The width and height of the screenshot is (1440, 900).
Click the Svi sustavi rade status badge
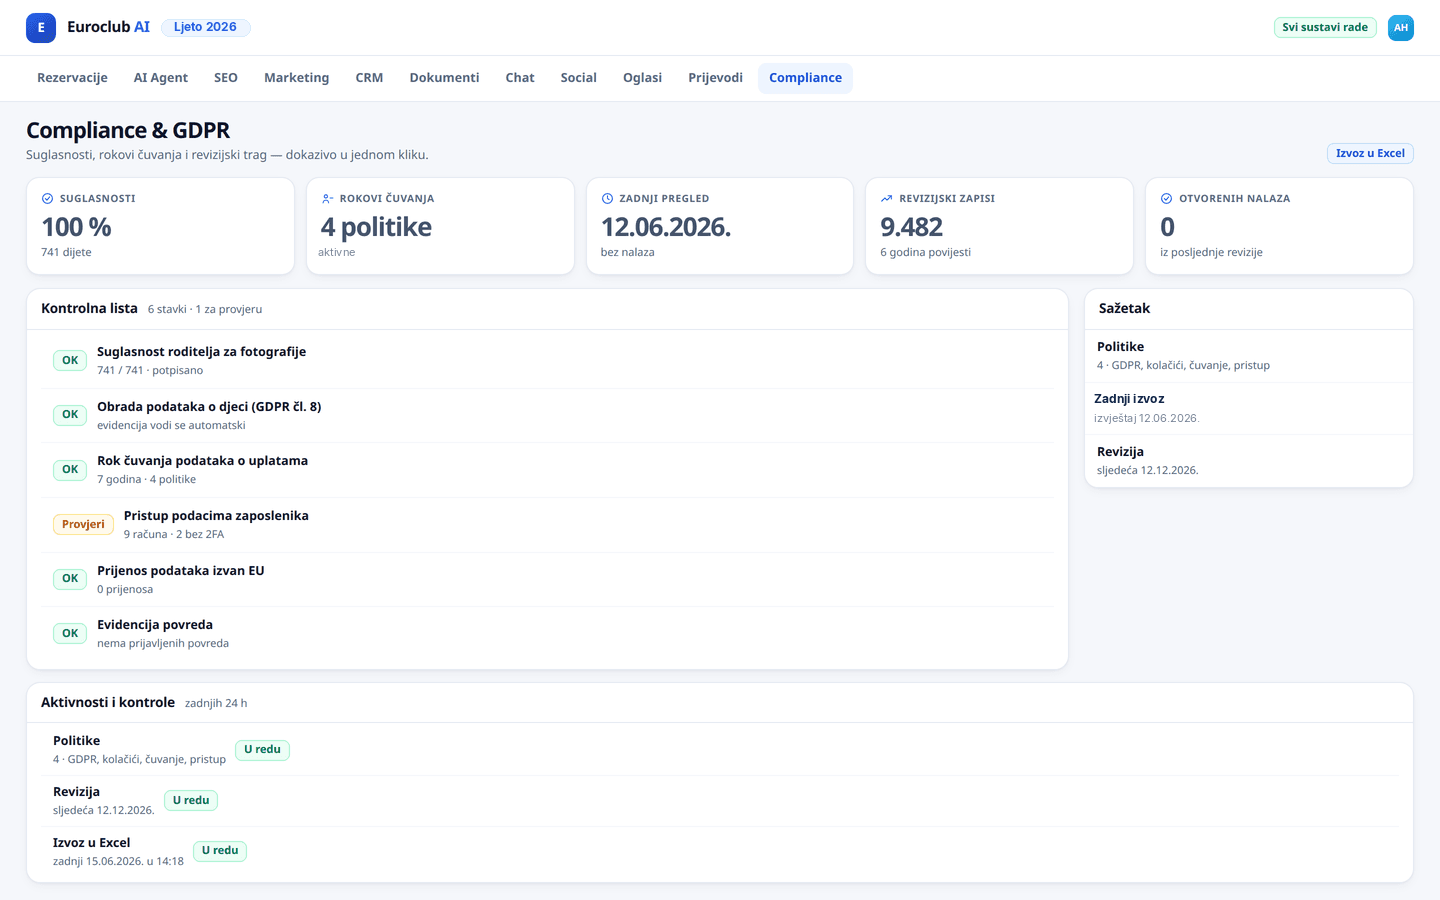(1325, 28)
